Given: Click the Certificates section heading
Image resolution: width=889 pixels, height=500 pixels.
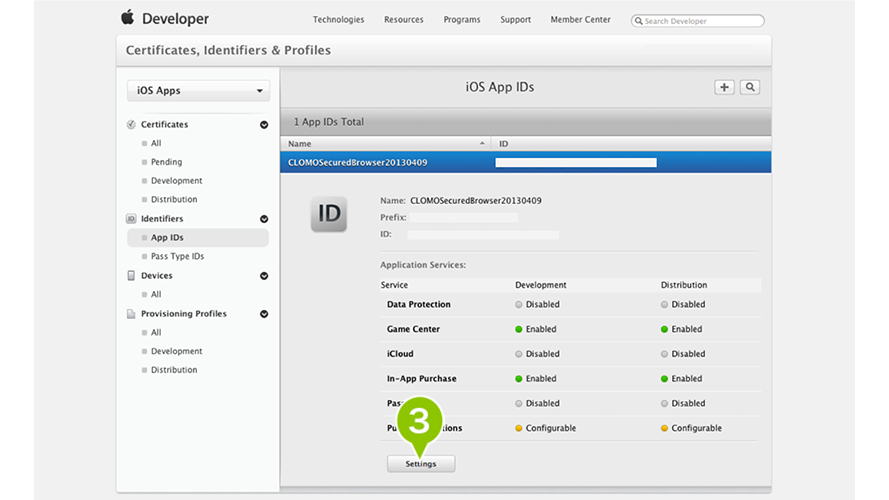Looking at the screenshot, I should coord(164,124).
